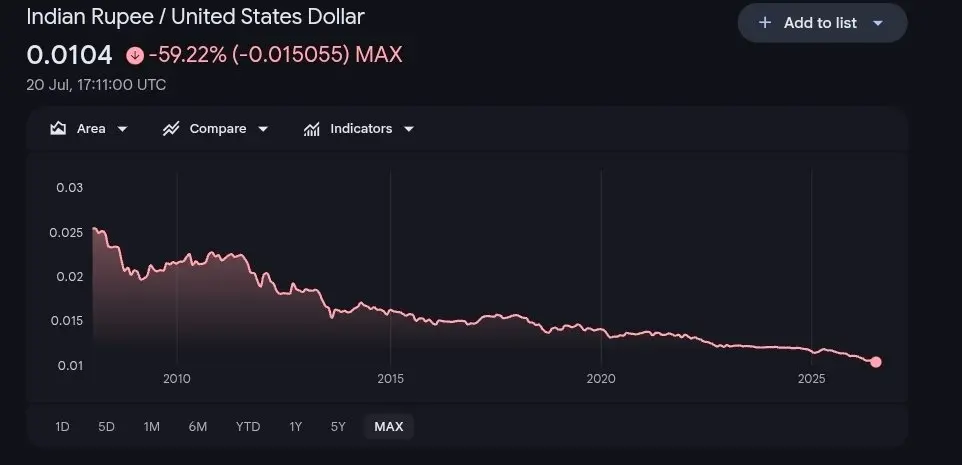Click the red down-arrow change indicator icon
Screen dimensions: 962x465
135,56
